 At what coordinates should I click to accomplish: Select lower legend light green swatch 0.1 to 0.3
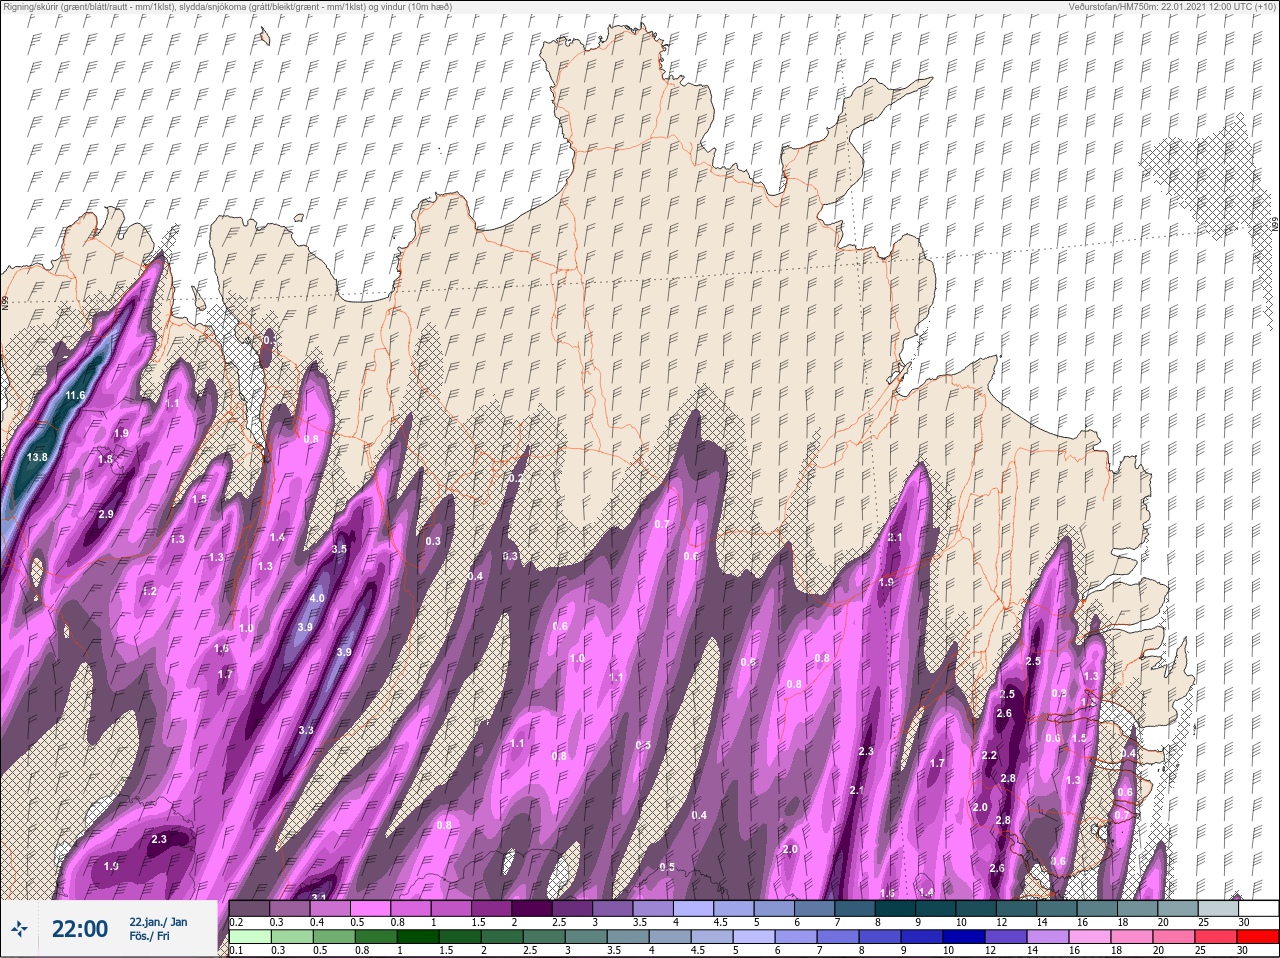click(x=249, y=937)
